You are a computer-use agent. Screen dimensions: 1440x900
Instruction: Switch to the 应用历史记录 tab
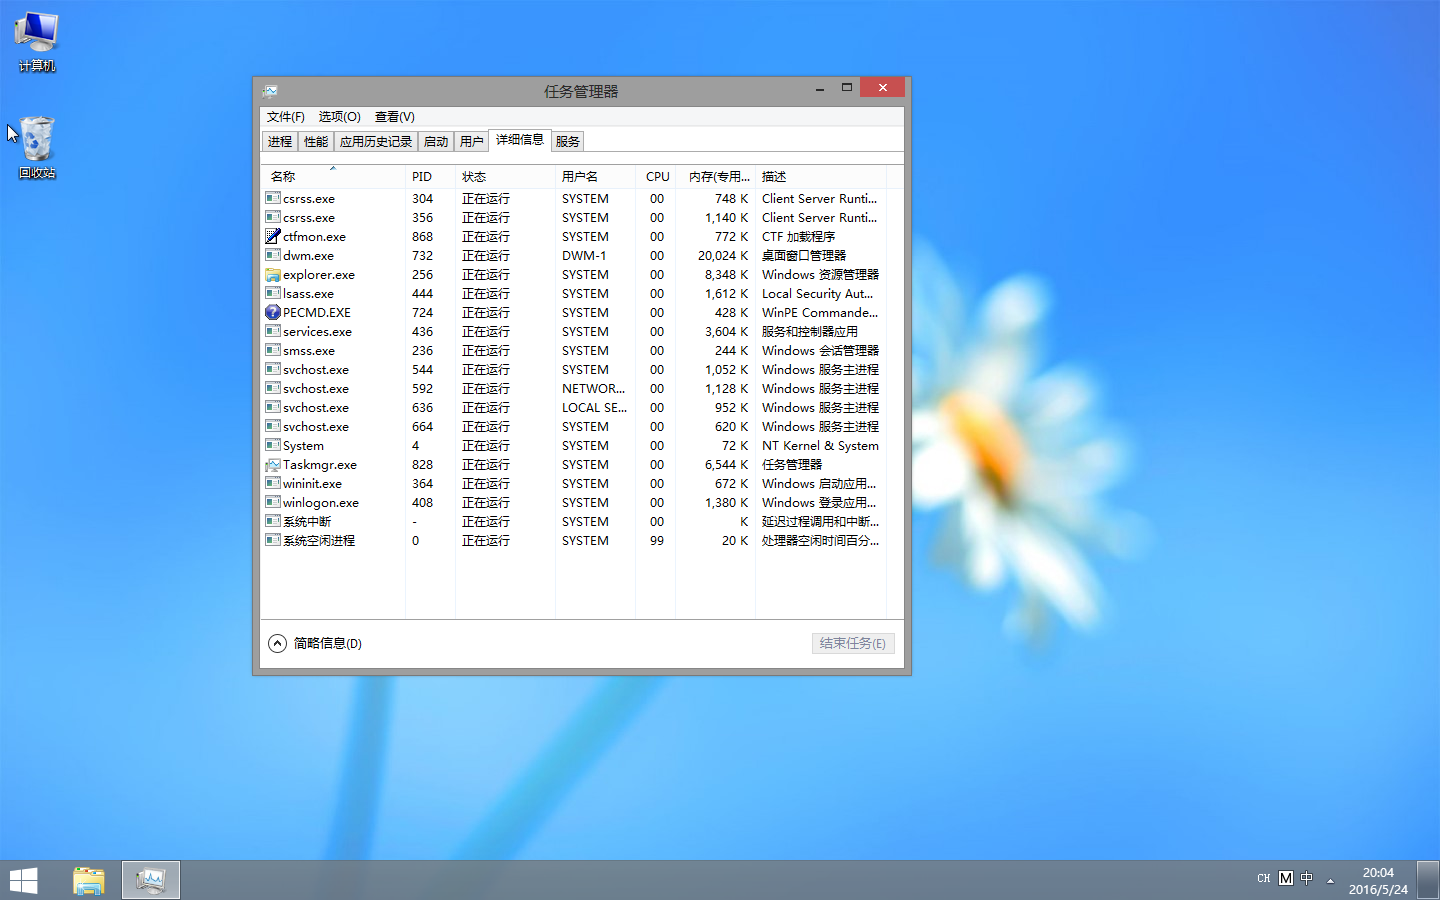[x=376, y=142]
